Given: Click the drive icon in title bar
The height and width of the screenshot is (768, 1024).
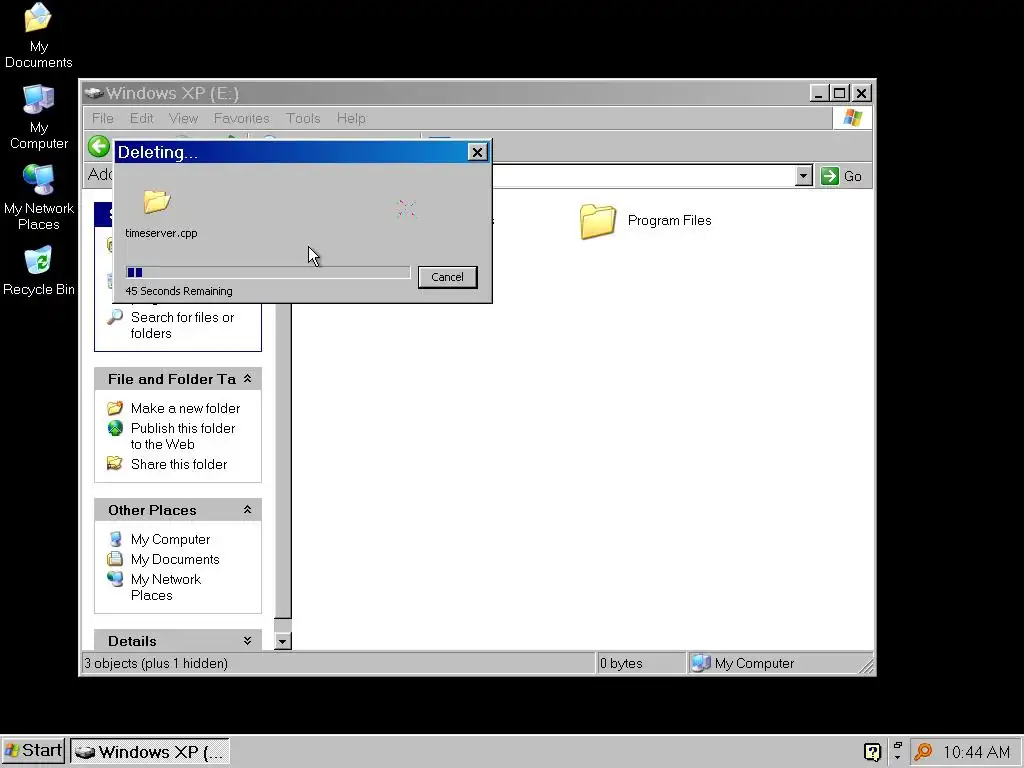Looking at the screenshot, I should tap(94, 93).
